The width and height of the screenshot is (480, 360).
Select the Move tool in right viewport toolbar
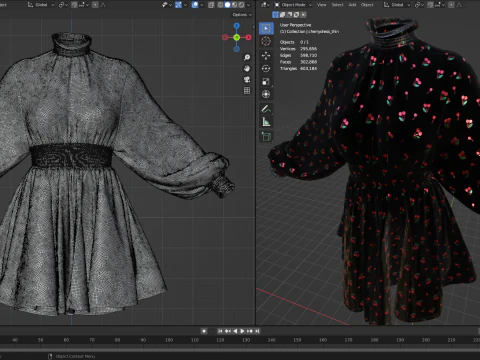(266, 55)
